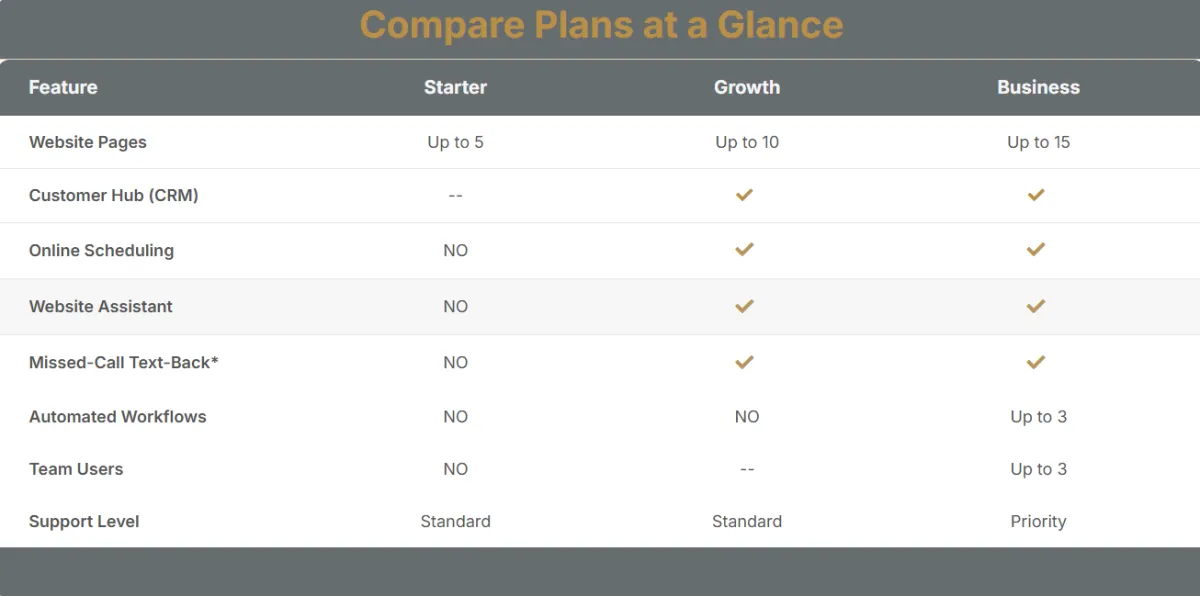The height and width of the screenshot is (596, 1200).
Task: Click Growth checkmark for Website Assistant
Action: [x=744, y=306]
